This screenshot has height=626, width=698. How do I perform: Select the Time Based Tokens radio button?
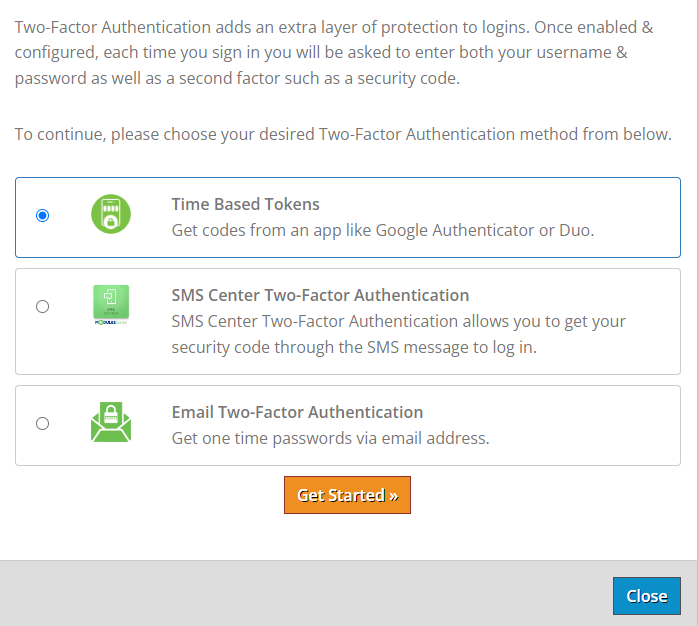(x=42, y=215)
